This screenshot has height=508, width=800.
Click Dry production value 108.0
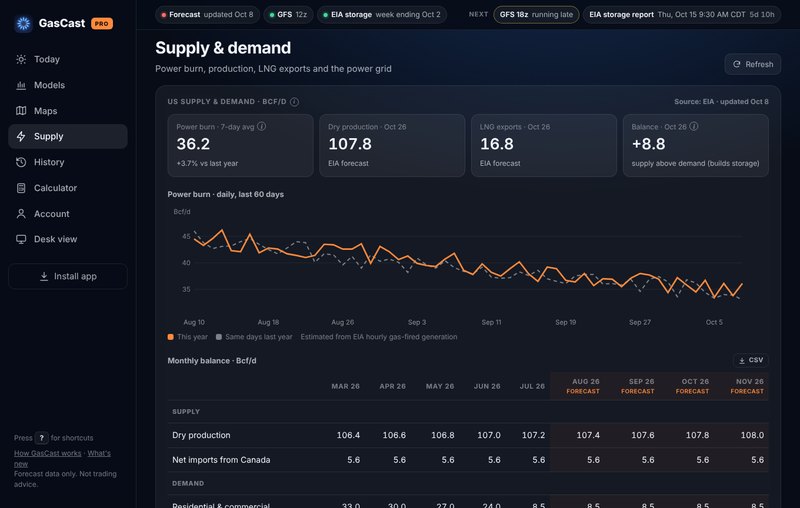(x=752, y=435)
